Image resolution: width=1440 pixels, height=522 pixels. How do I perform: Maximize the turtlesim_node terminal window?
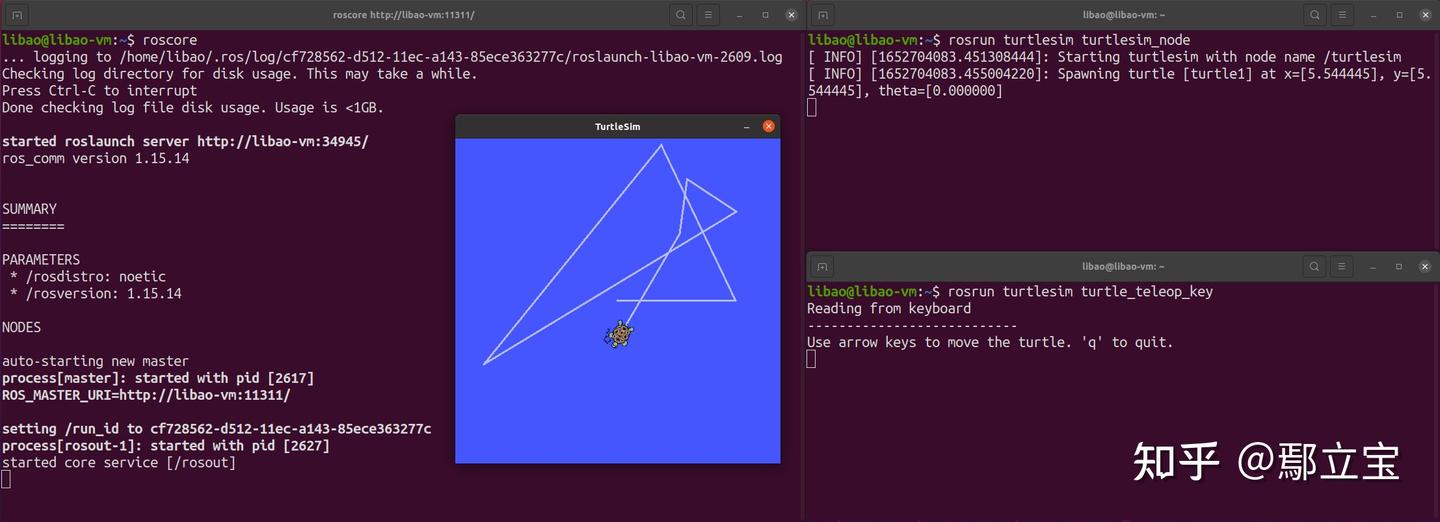(1399, 15)
